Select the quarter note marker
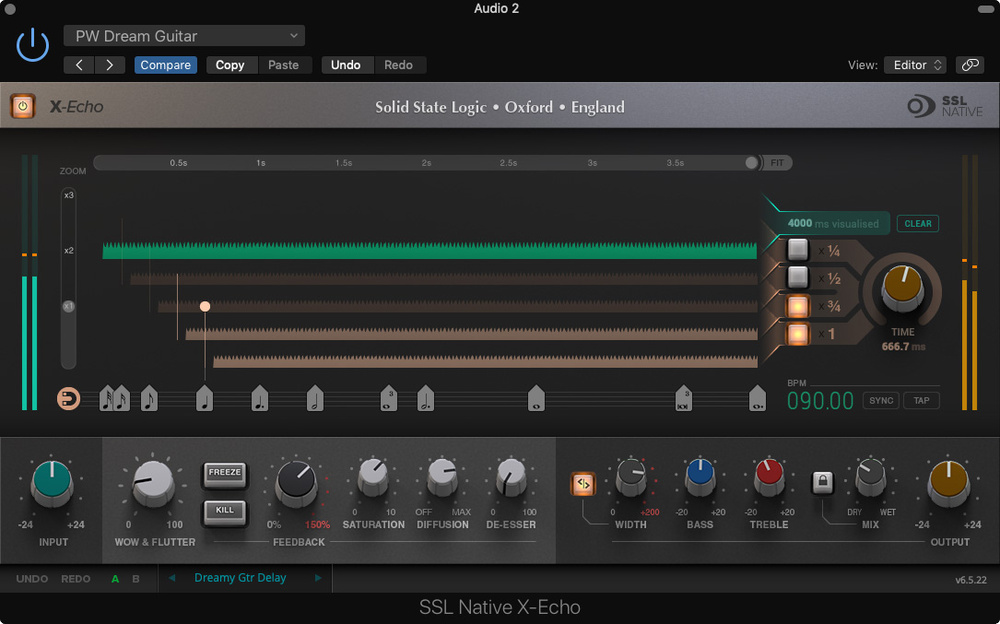The image size is (1000, 624). tap(204, 398)
